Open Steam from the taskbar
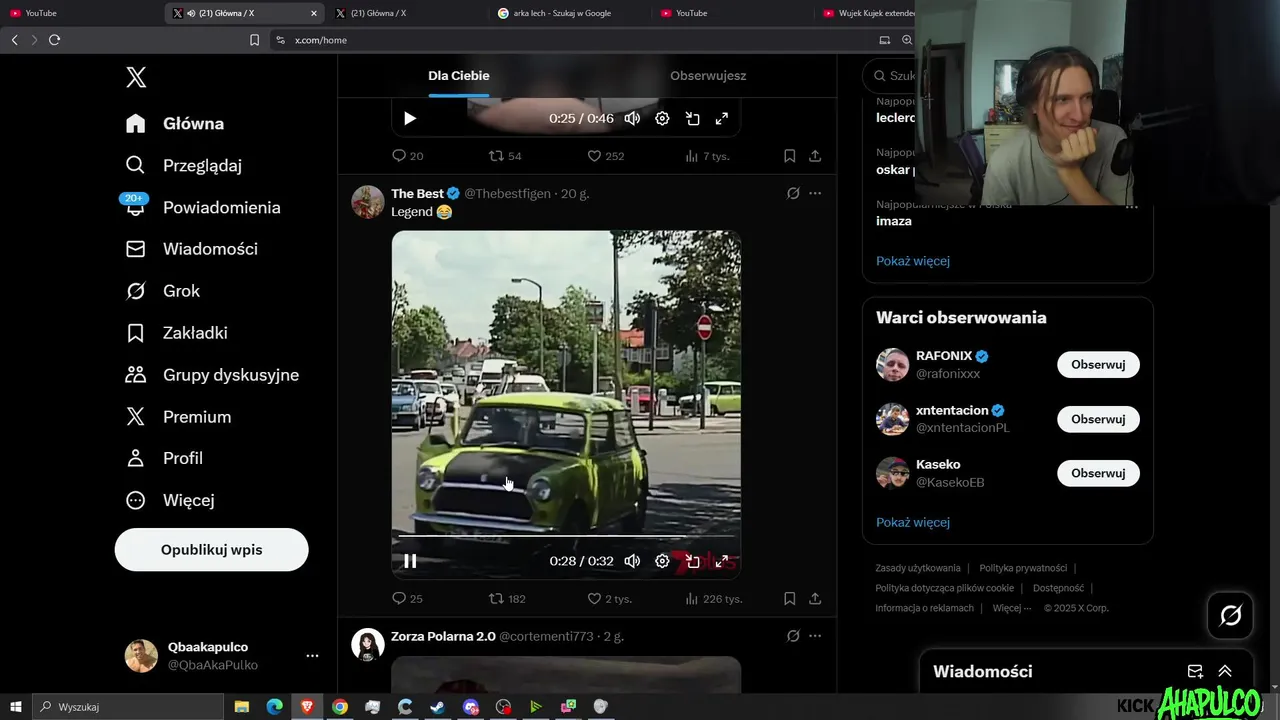 [x=438, y=707]
